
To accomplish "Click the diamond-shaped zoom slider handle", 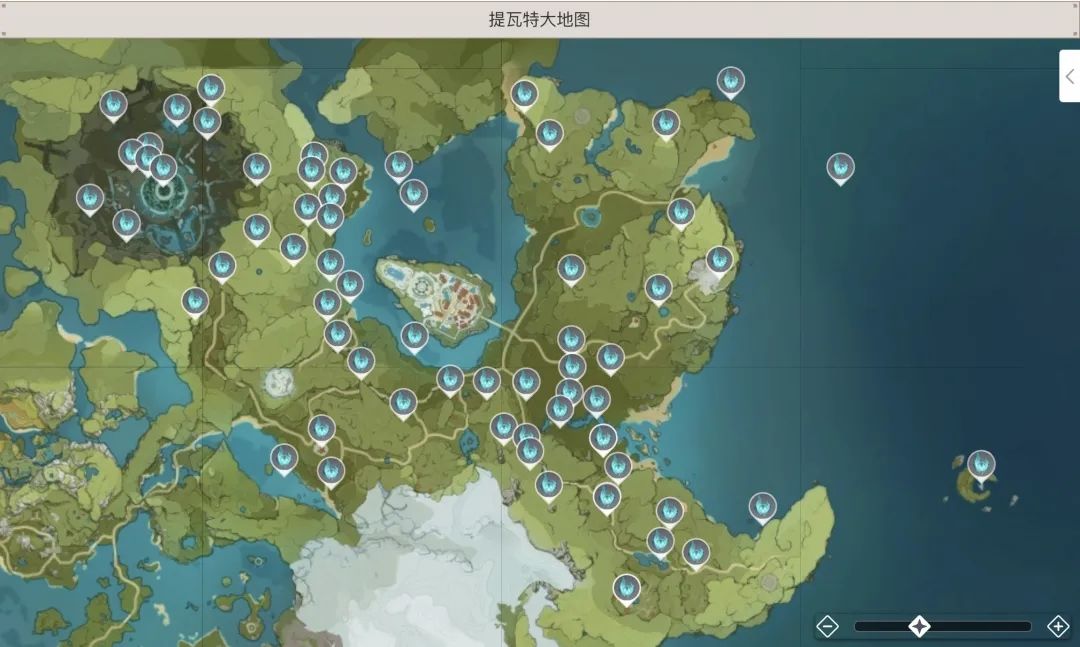I will [x=919, y=626].
